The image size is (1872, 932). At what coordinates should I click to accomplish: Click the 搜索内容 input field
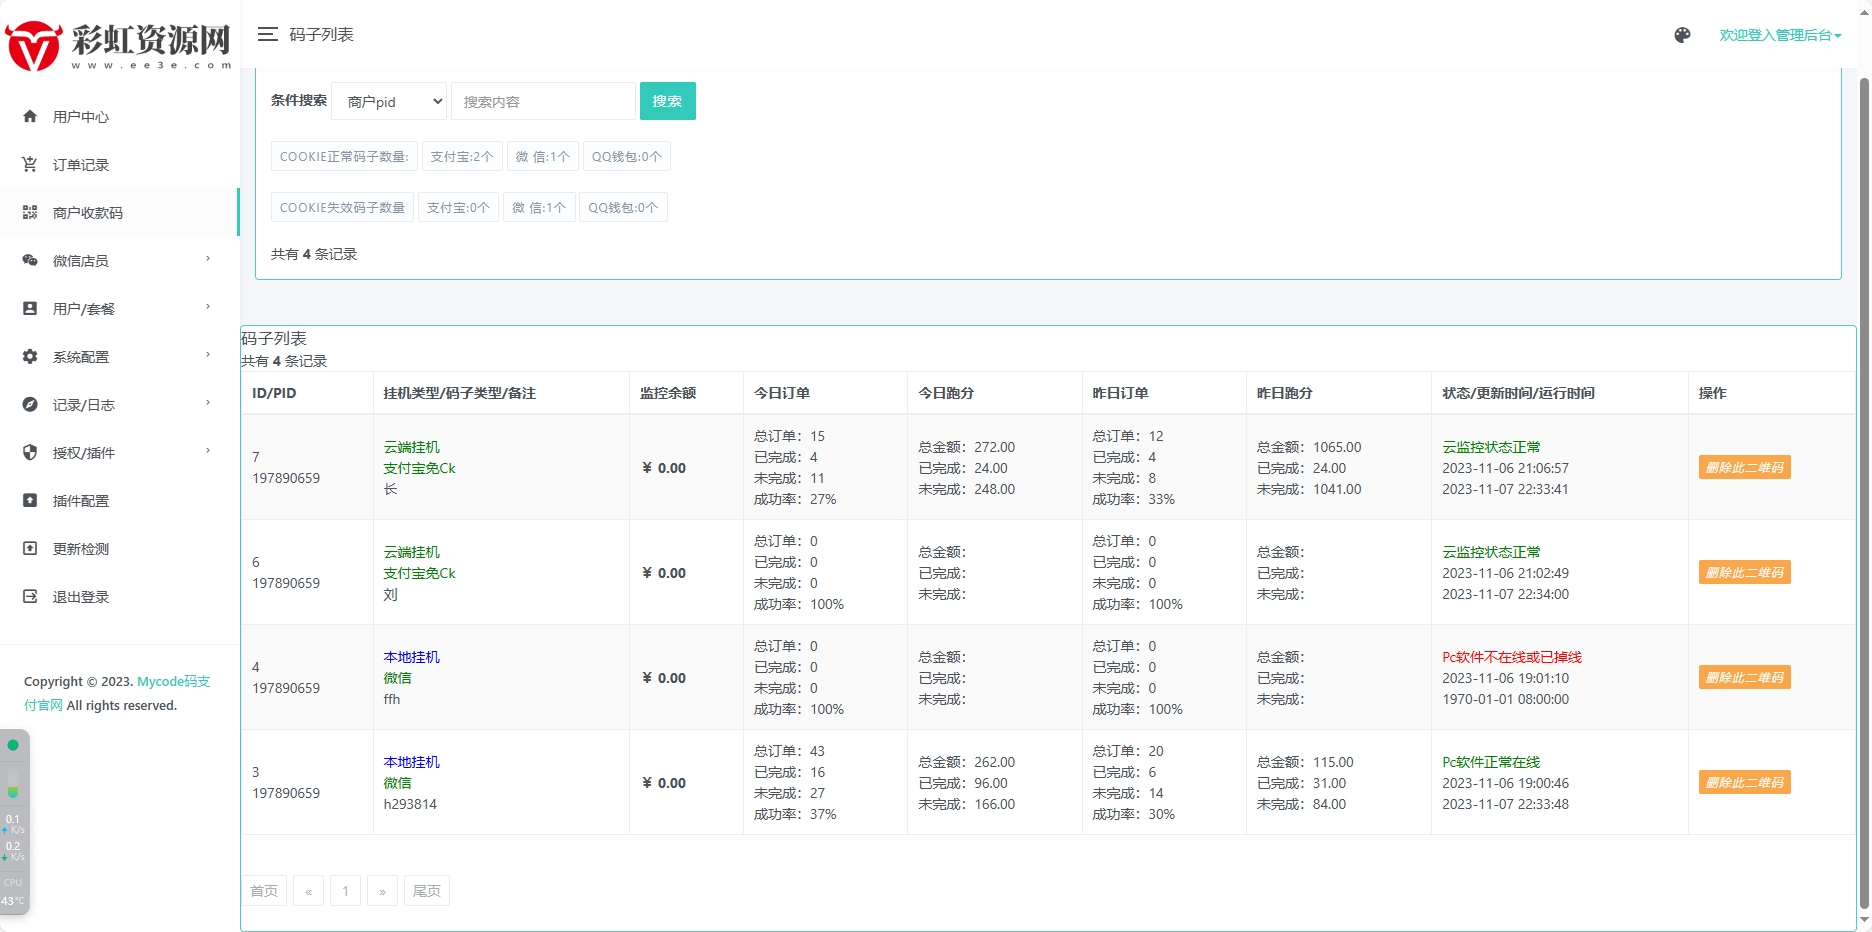543,102
